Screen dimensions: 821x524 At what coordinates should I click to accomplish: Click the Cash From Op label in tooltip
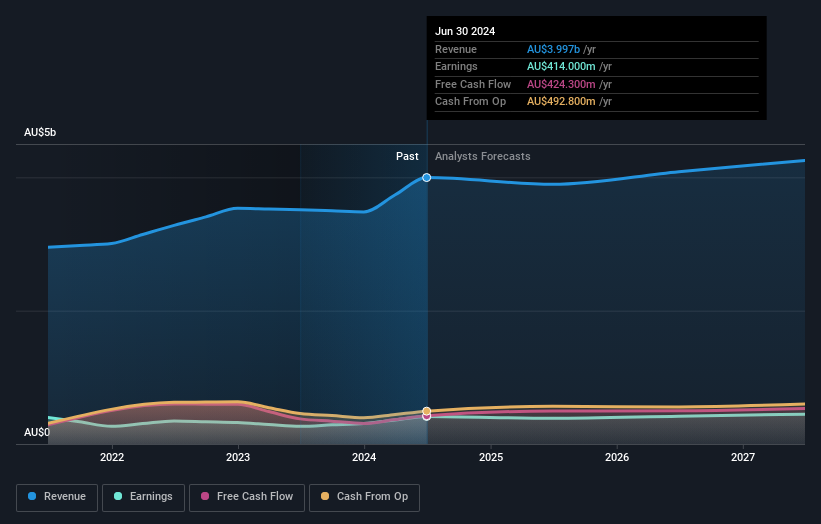point(470,102)
